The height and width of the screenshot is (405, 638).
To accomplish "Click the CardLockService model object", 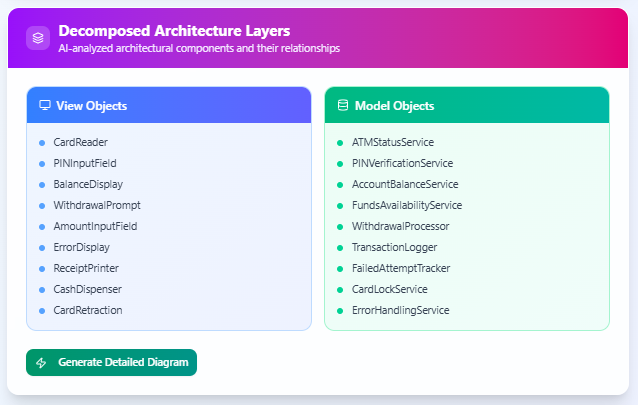I will coord(392,289).
